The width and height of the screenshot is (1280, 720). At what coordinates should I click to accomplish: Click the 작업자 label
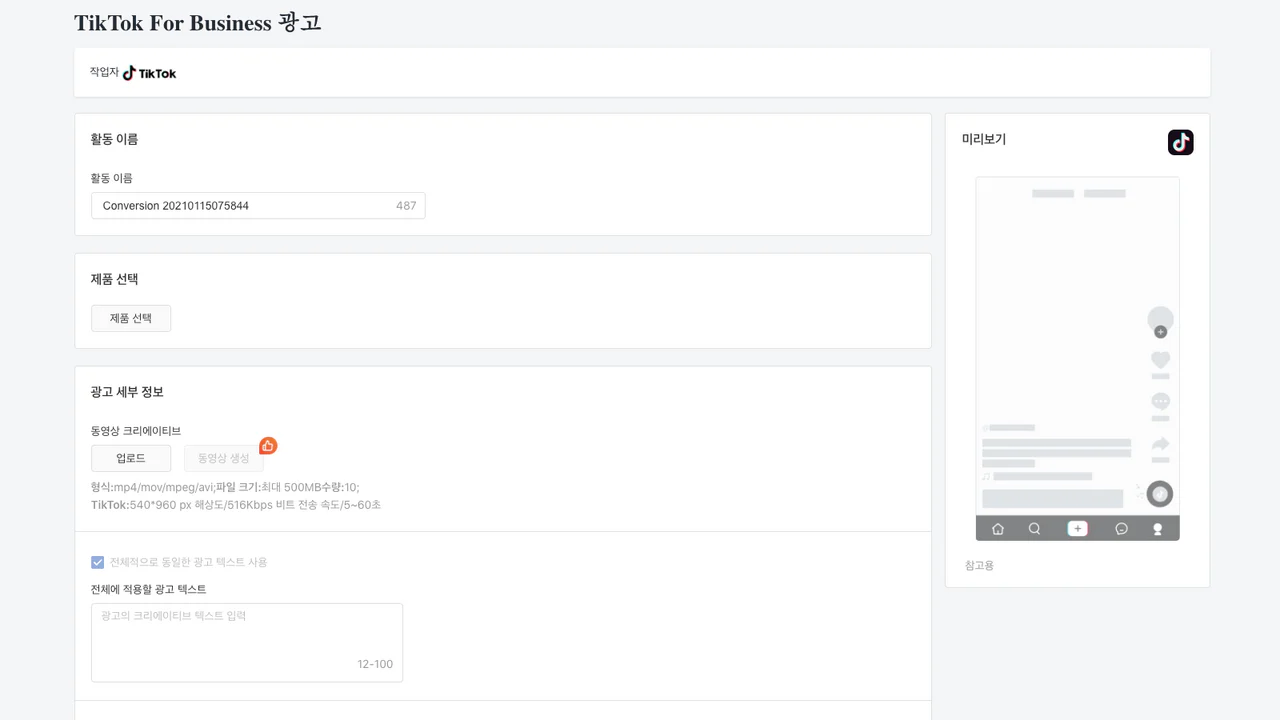coord(104,72)
